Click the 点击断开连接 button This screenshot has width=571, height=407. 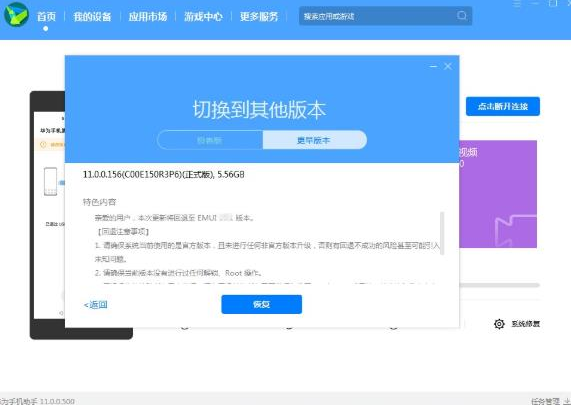pyautogui.click(x=503, y=106)
